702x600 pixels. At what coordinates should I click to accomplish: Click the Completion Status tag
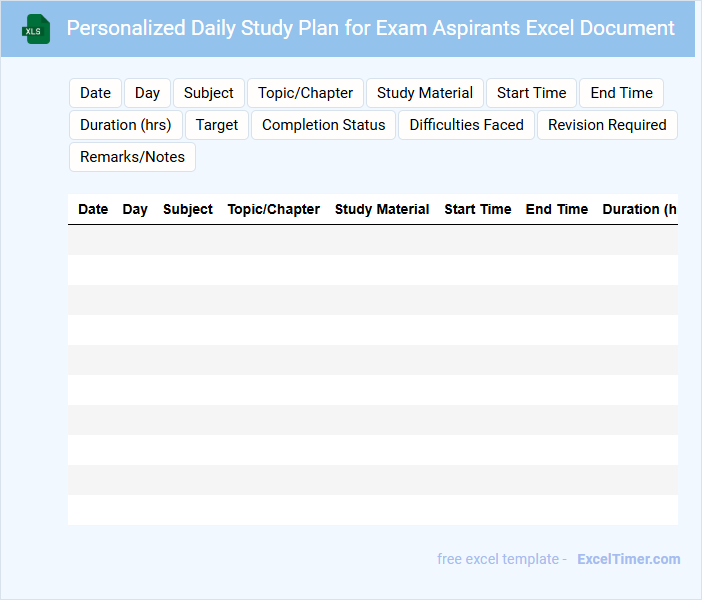(323, 125)
